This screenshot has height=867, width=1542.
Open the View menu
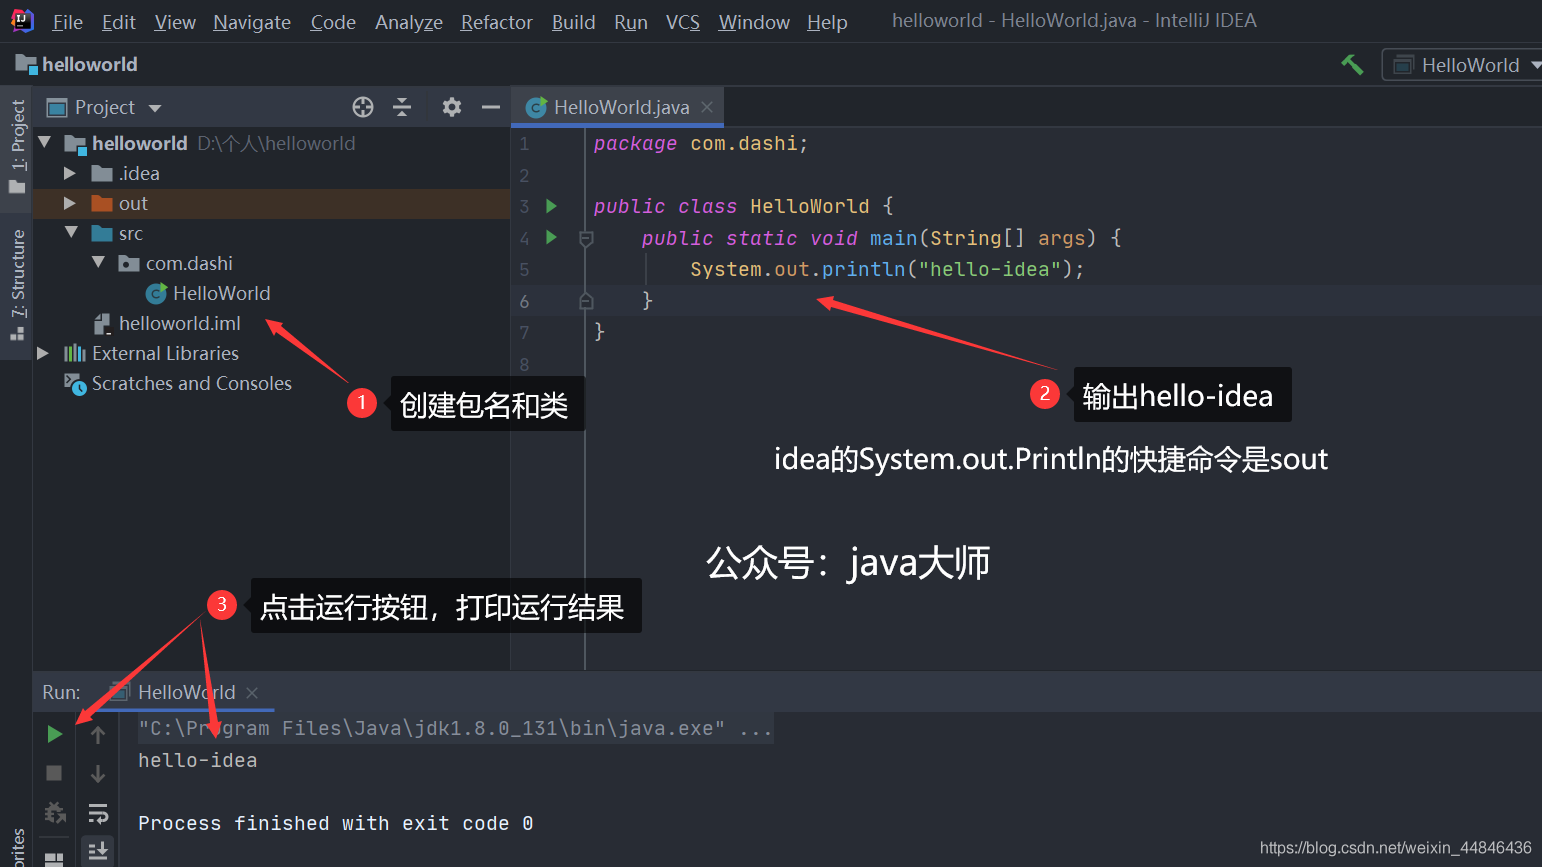pos(175,22)
